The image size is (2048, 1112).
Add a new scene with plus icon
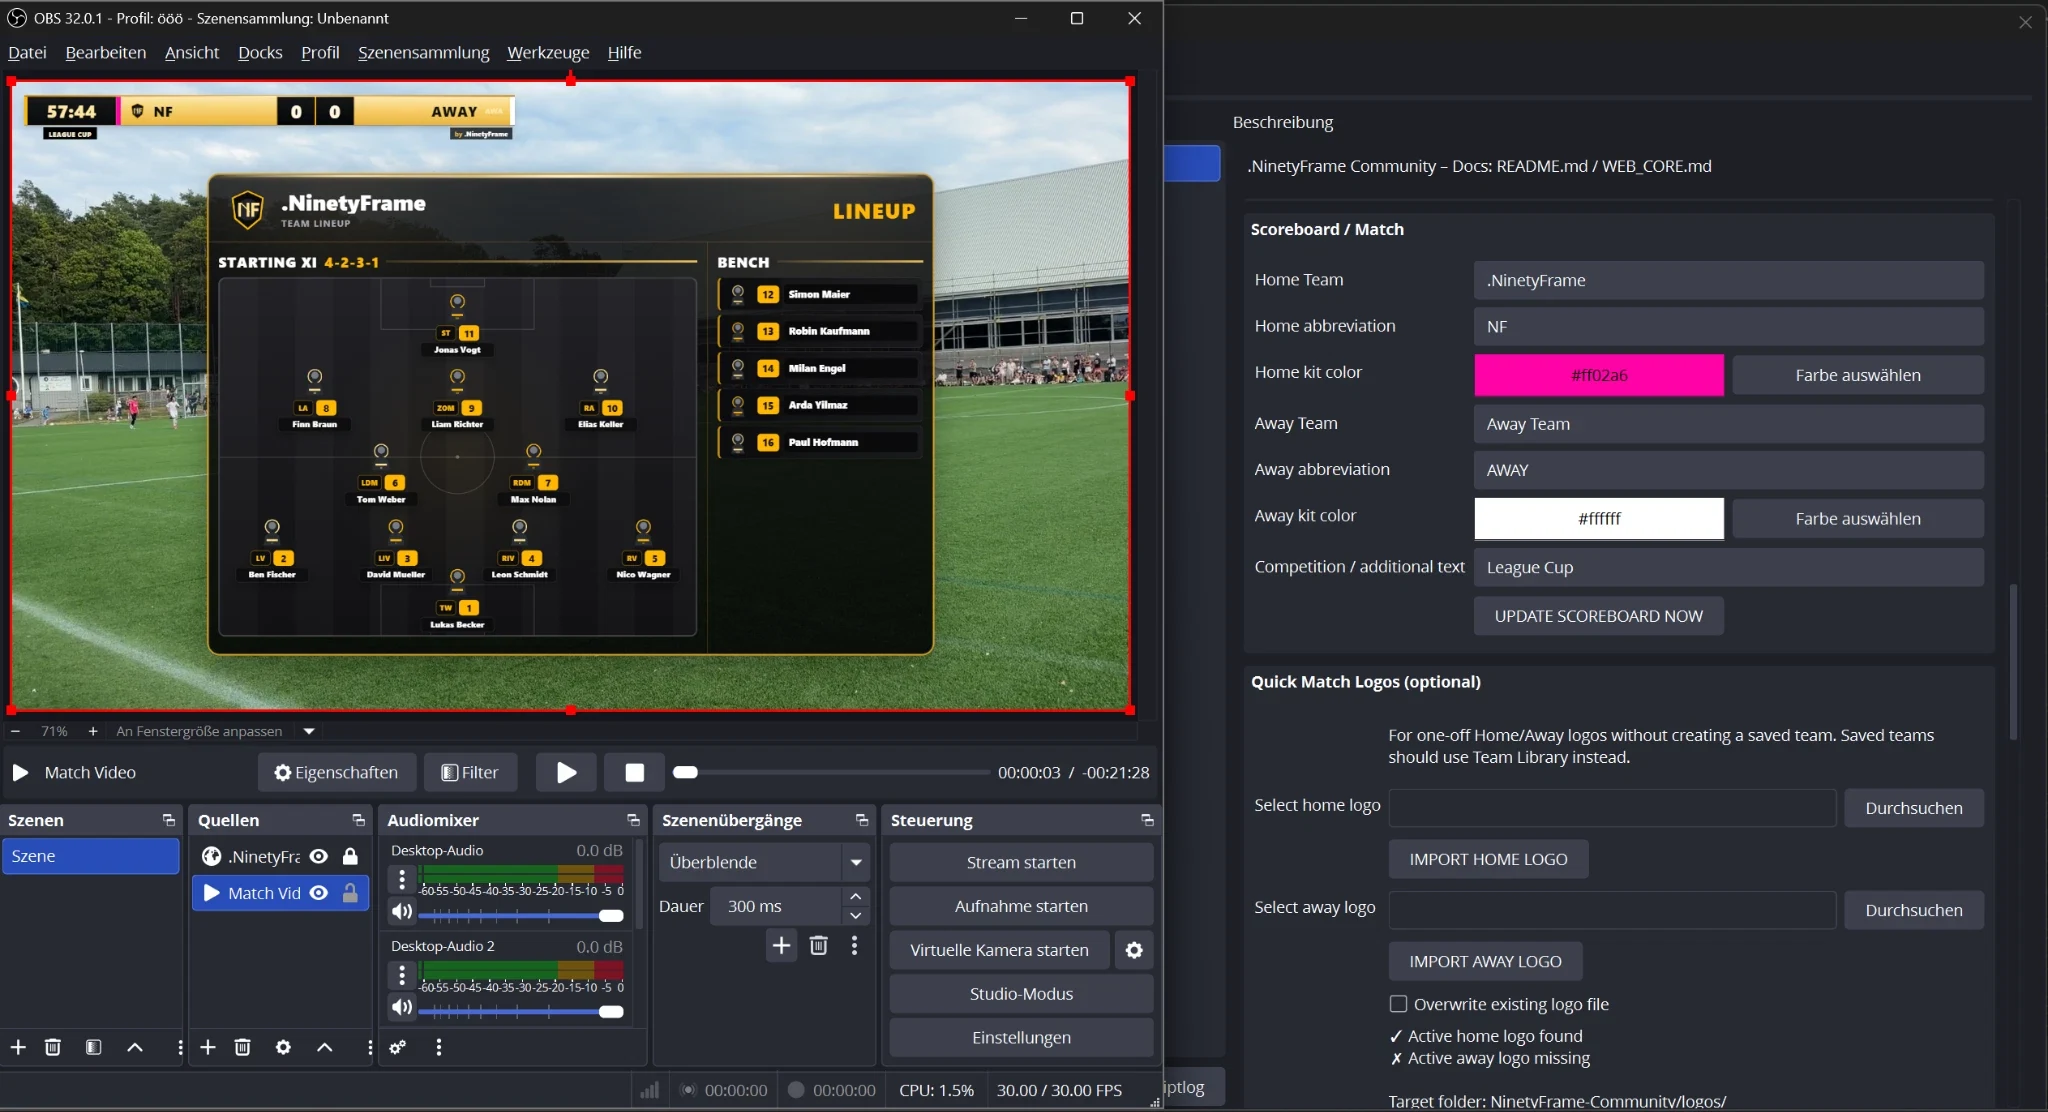18,1047
